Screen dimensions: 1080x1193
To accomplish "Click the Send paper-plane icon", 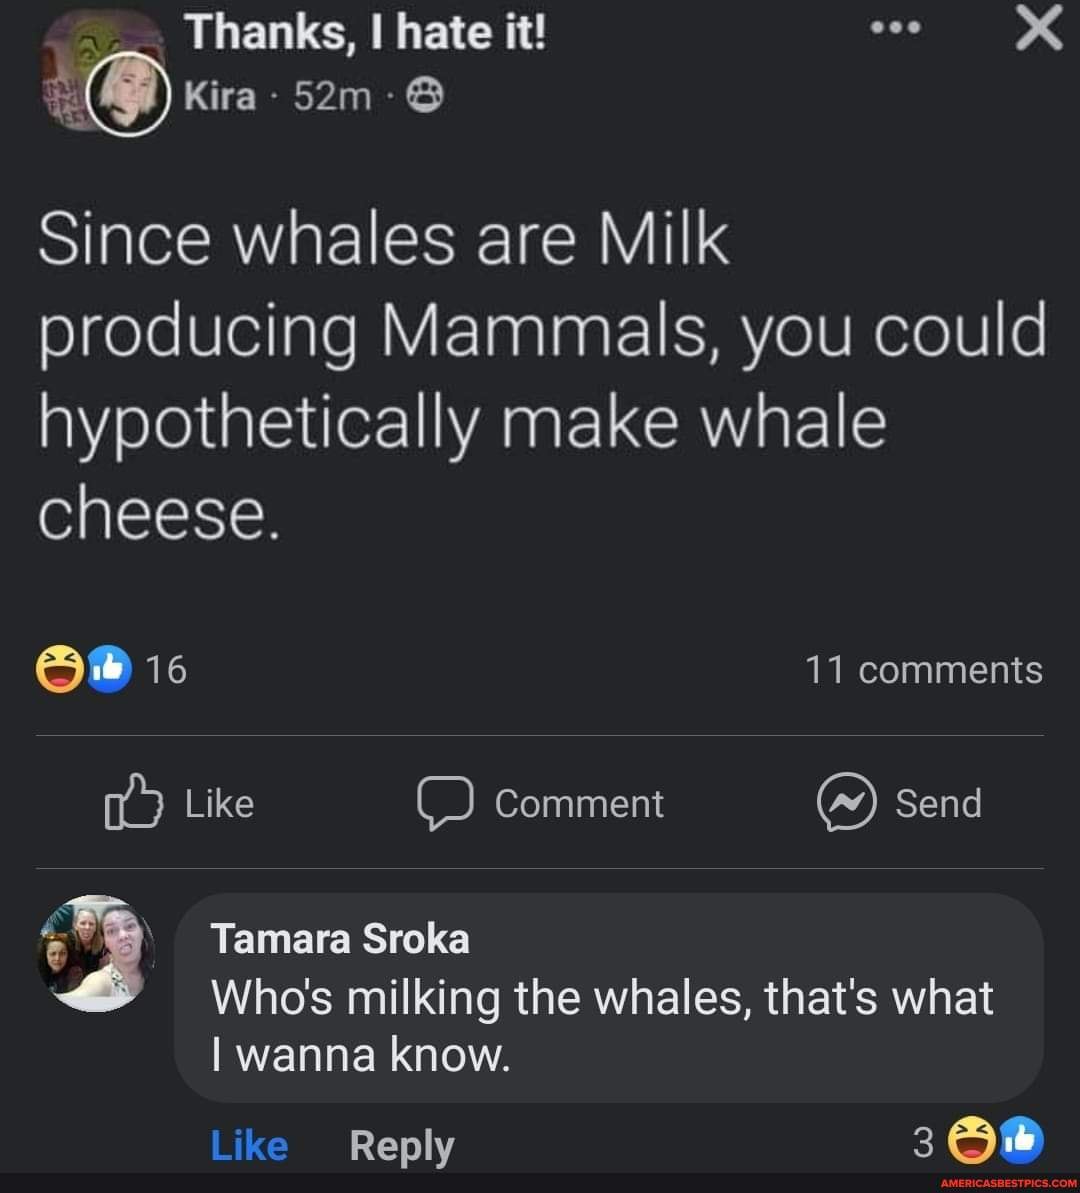I will pos(843,802).
